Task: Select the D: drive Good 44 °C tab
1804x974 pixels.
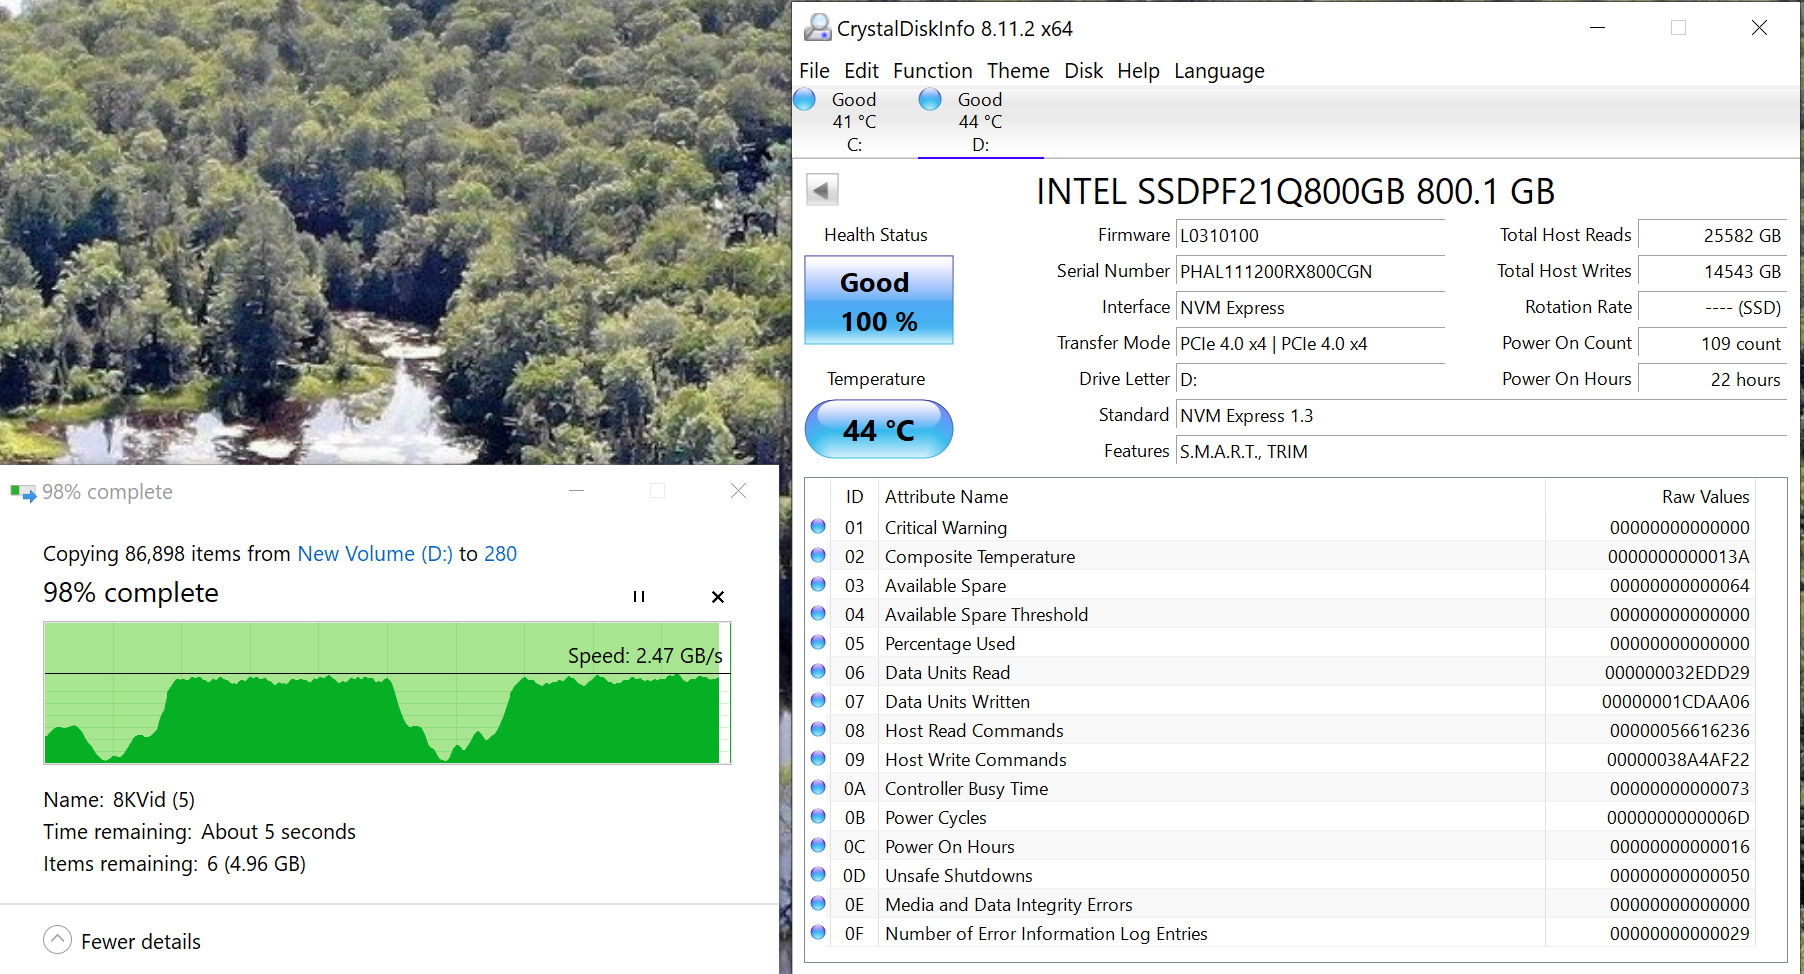Action: [979, 122]
